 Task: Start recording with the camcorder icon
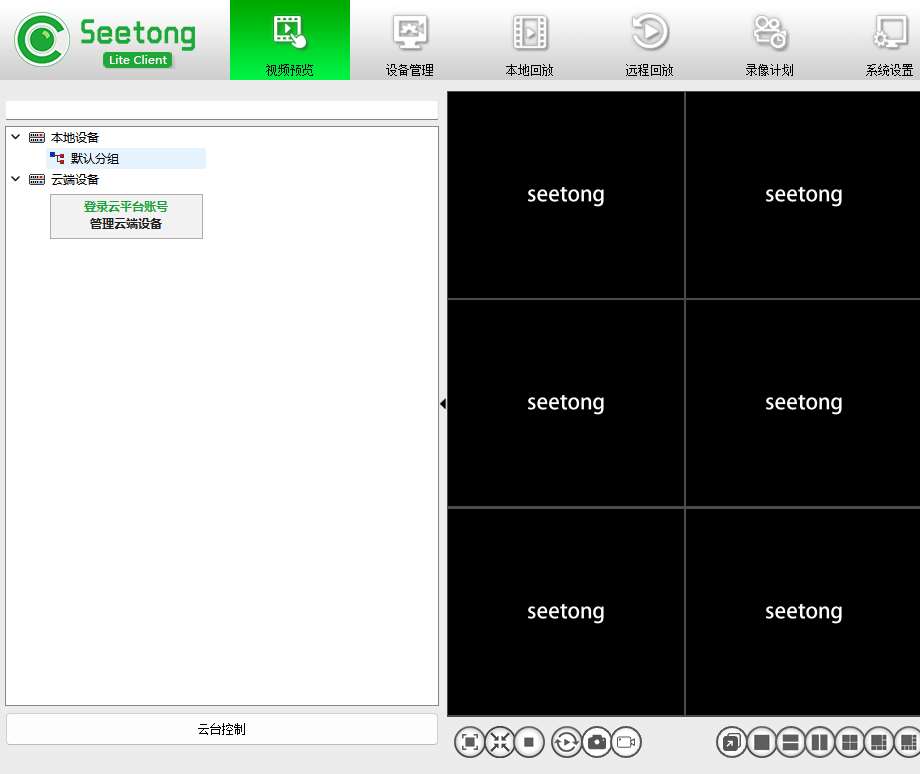point(627,743)
